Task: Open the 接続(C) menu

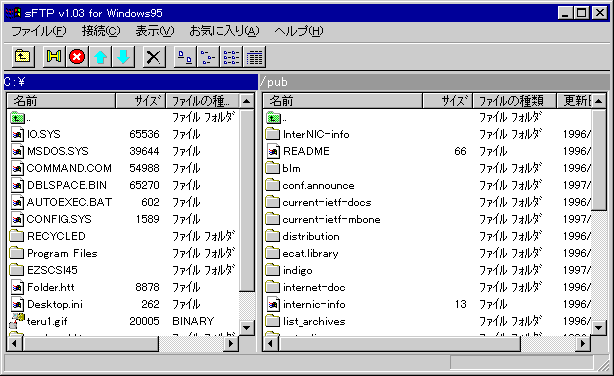Action: pos(101,31)
